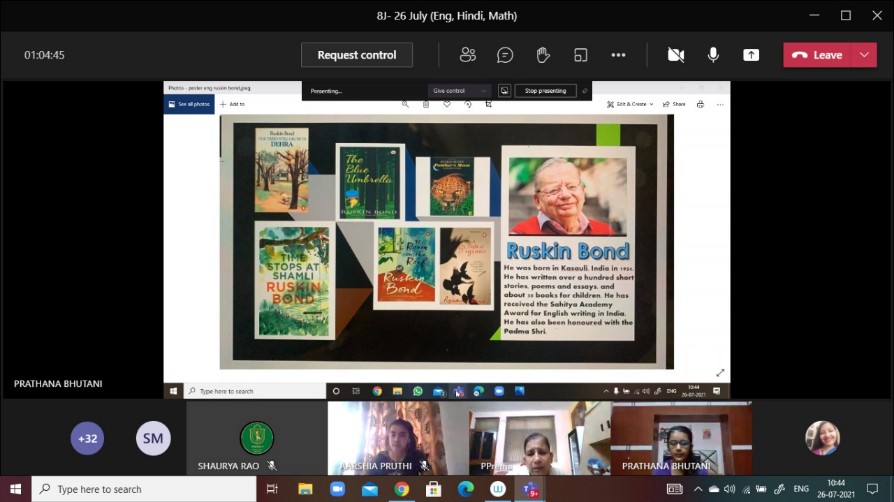Click See all photos in Photos app

tap(189, 104)
